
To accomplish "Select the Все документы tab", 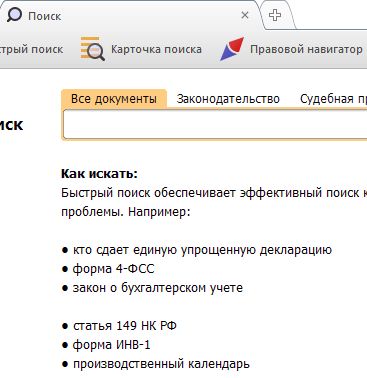I will 114,99.
